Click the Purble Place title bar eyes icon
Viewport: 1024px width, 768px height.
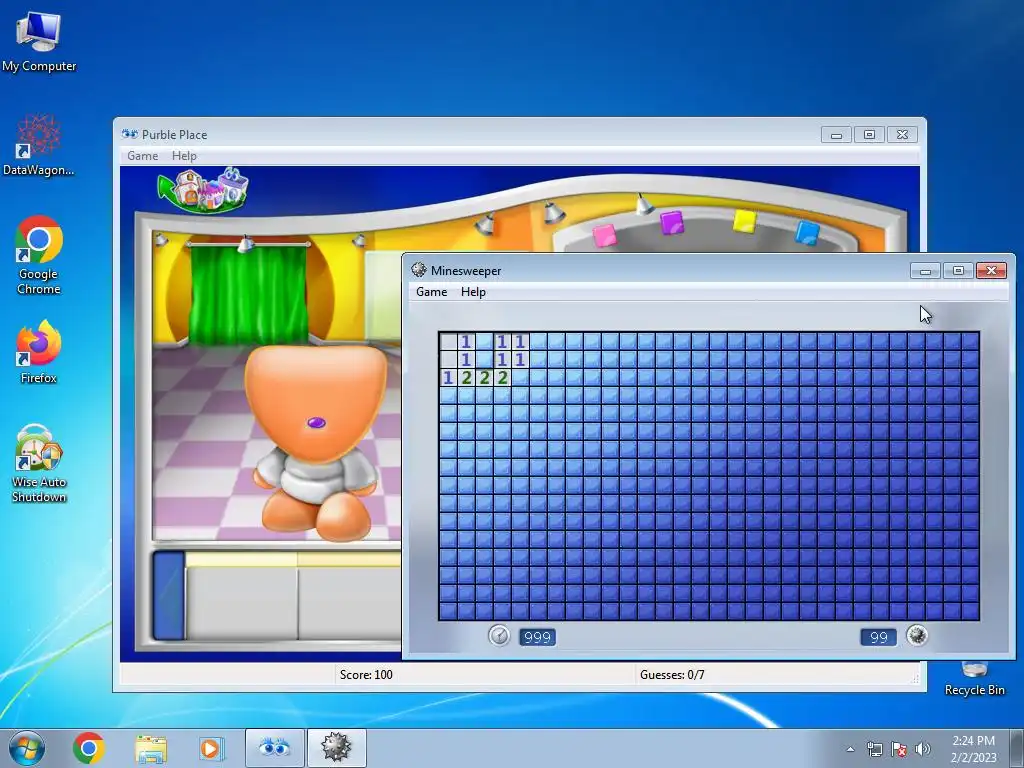point(129,134)
